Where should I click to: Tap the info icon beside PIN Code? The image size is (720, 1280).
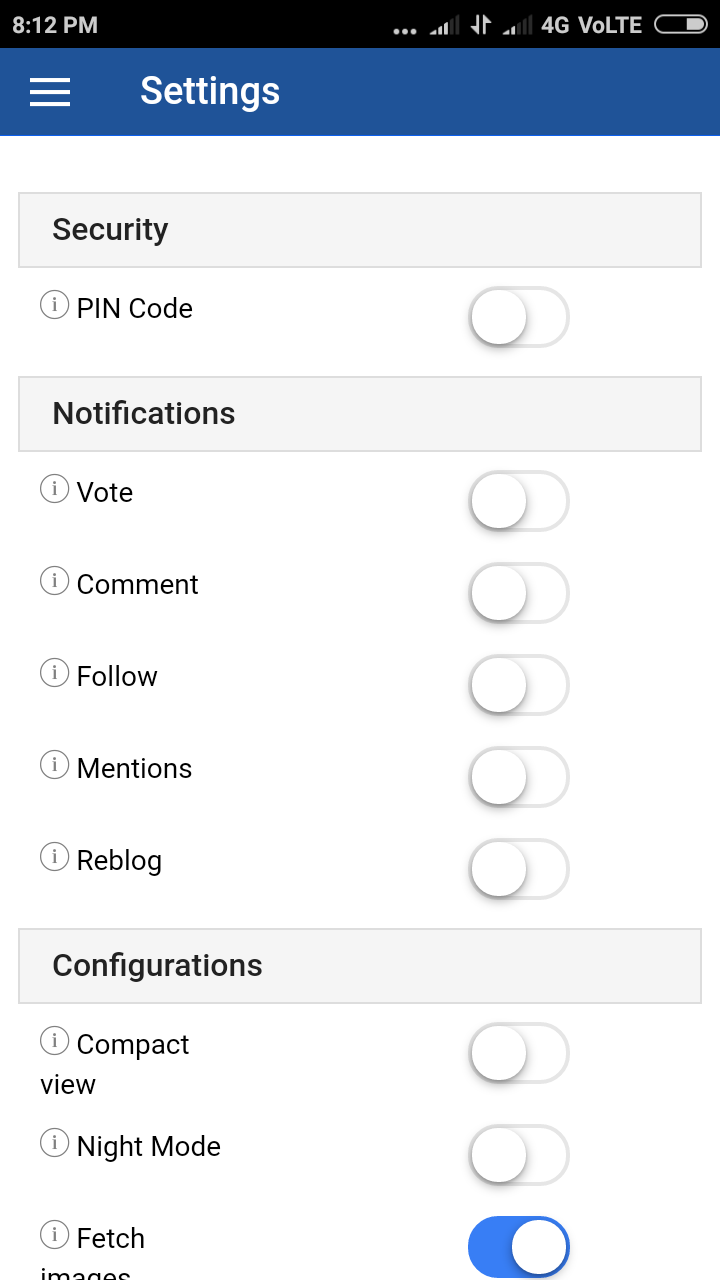click(x=54, y=305)
